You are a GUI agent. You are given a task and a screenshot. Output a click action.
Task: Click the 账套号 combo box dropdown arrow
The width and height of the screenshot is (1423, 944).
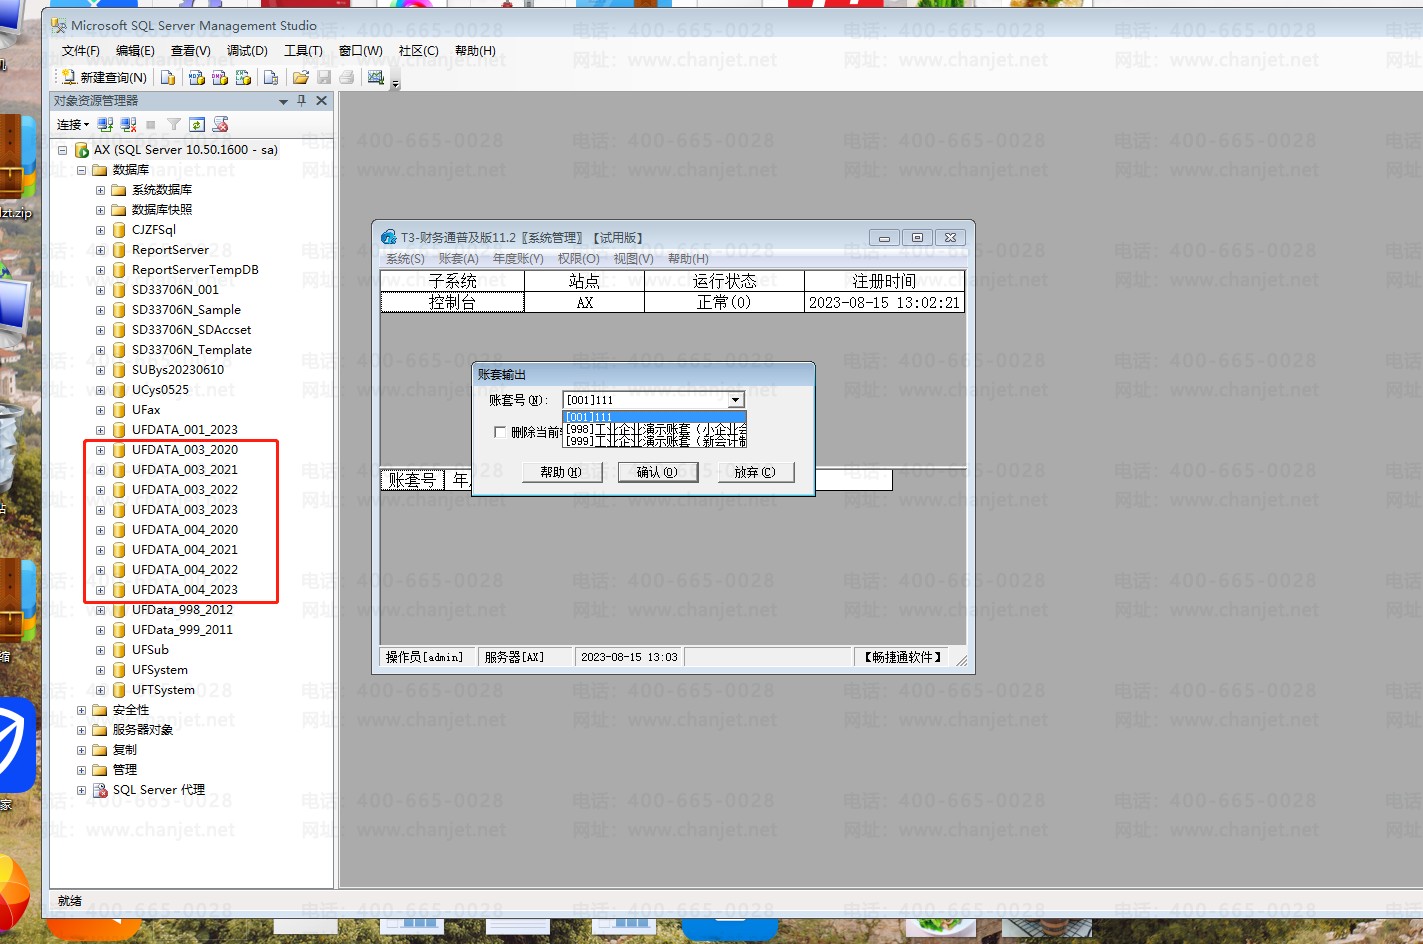click(x=736, y=400)
